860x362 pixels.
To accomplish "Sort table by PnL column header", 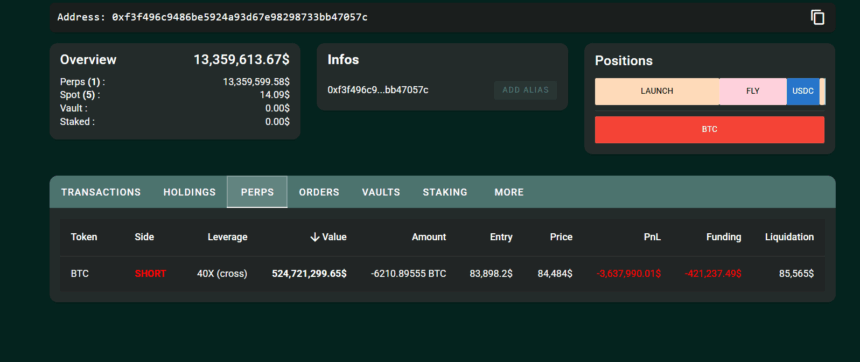I will point(652,237).
